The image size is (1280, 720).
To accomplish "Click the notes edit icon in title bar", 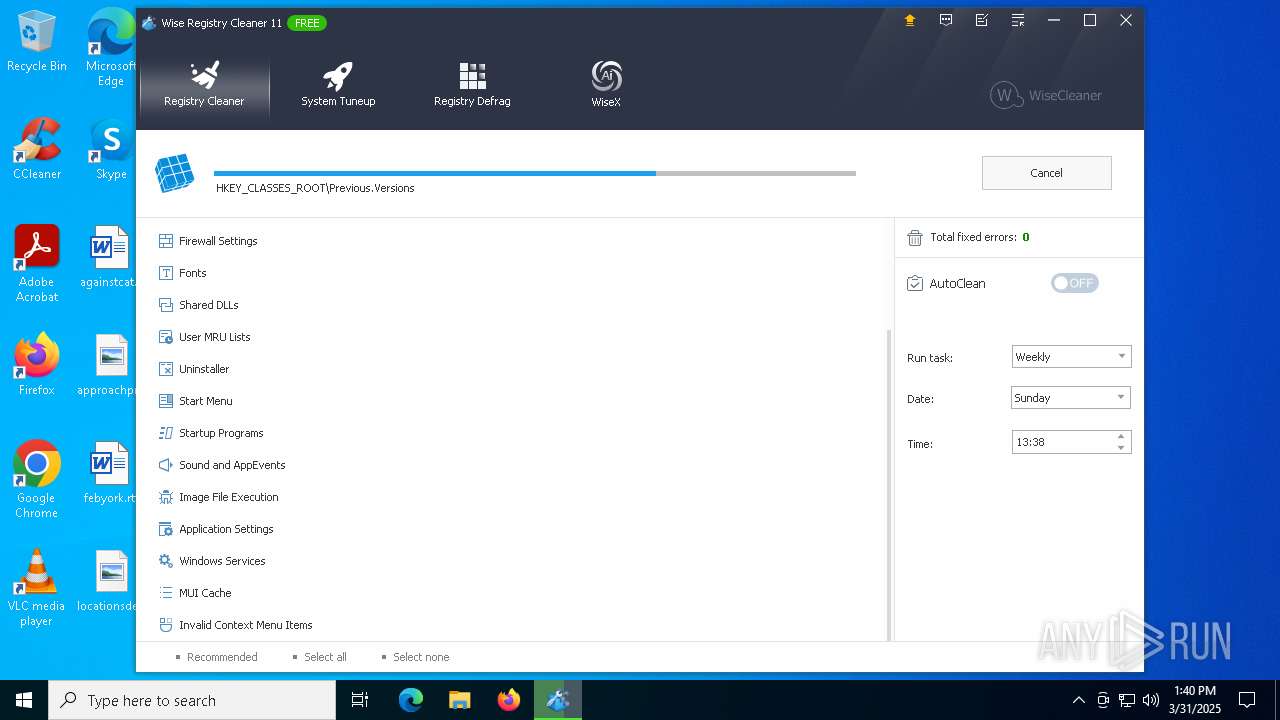I will (982, 20).
